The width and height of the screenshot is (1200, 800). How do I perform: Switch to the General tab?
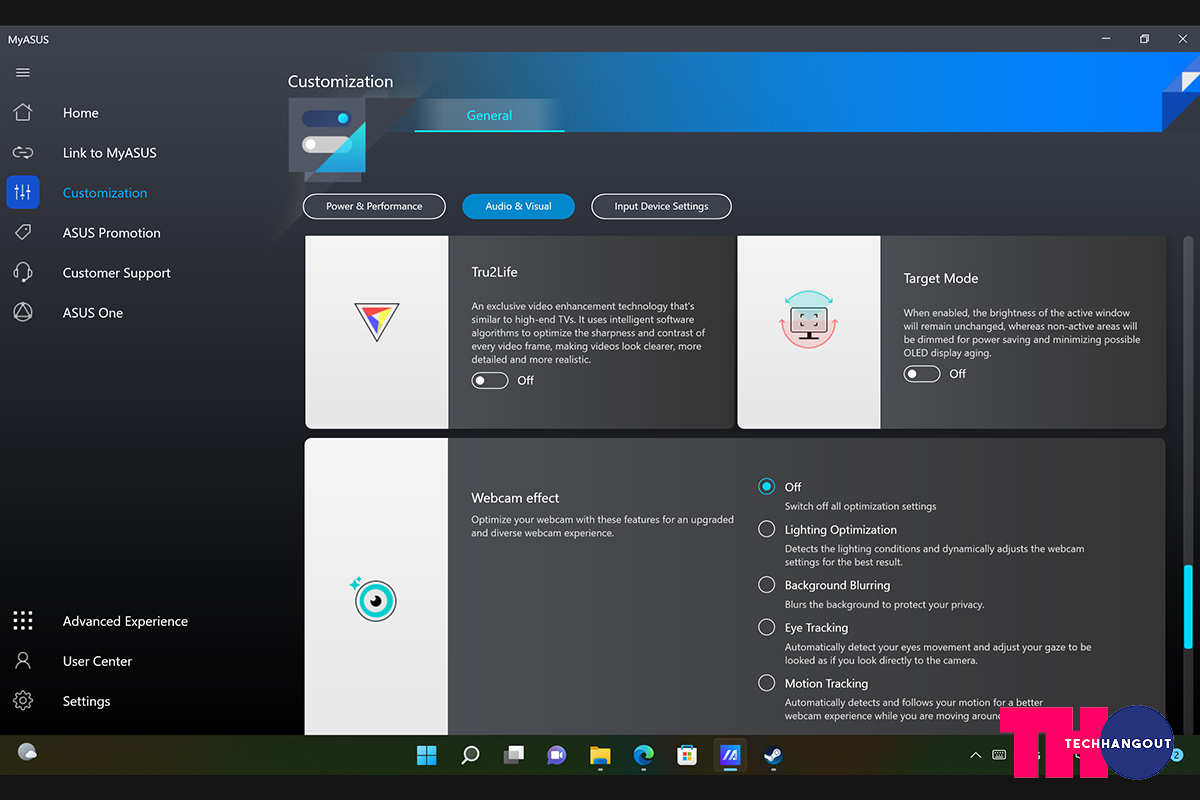pos(489,116)
